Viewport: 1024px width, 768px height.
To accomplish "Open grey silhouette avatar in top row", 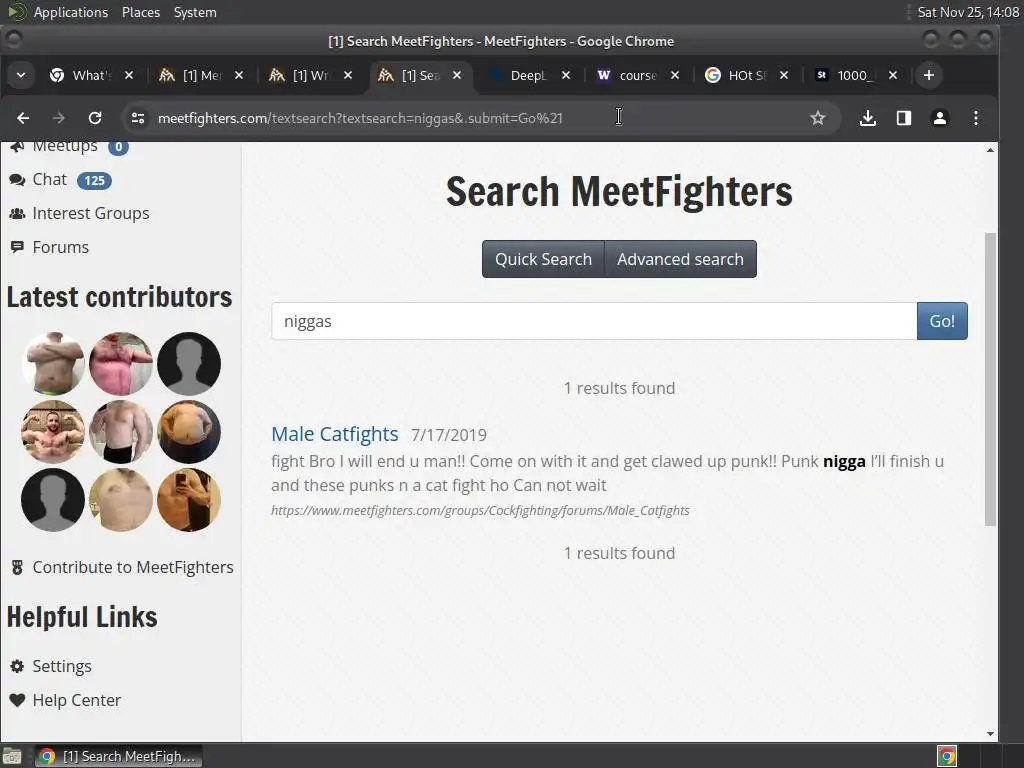I will (189, 364).
